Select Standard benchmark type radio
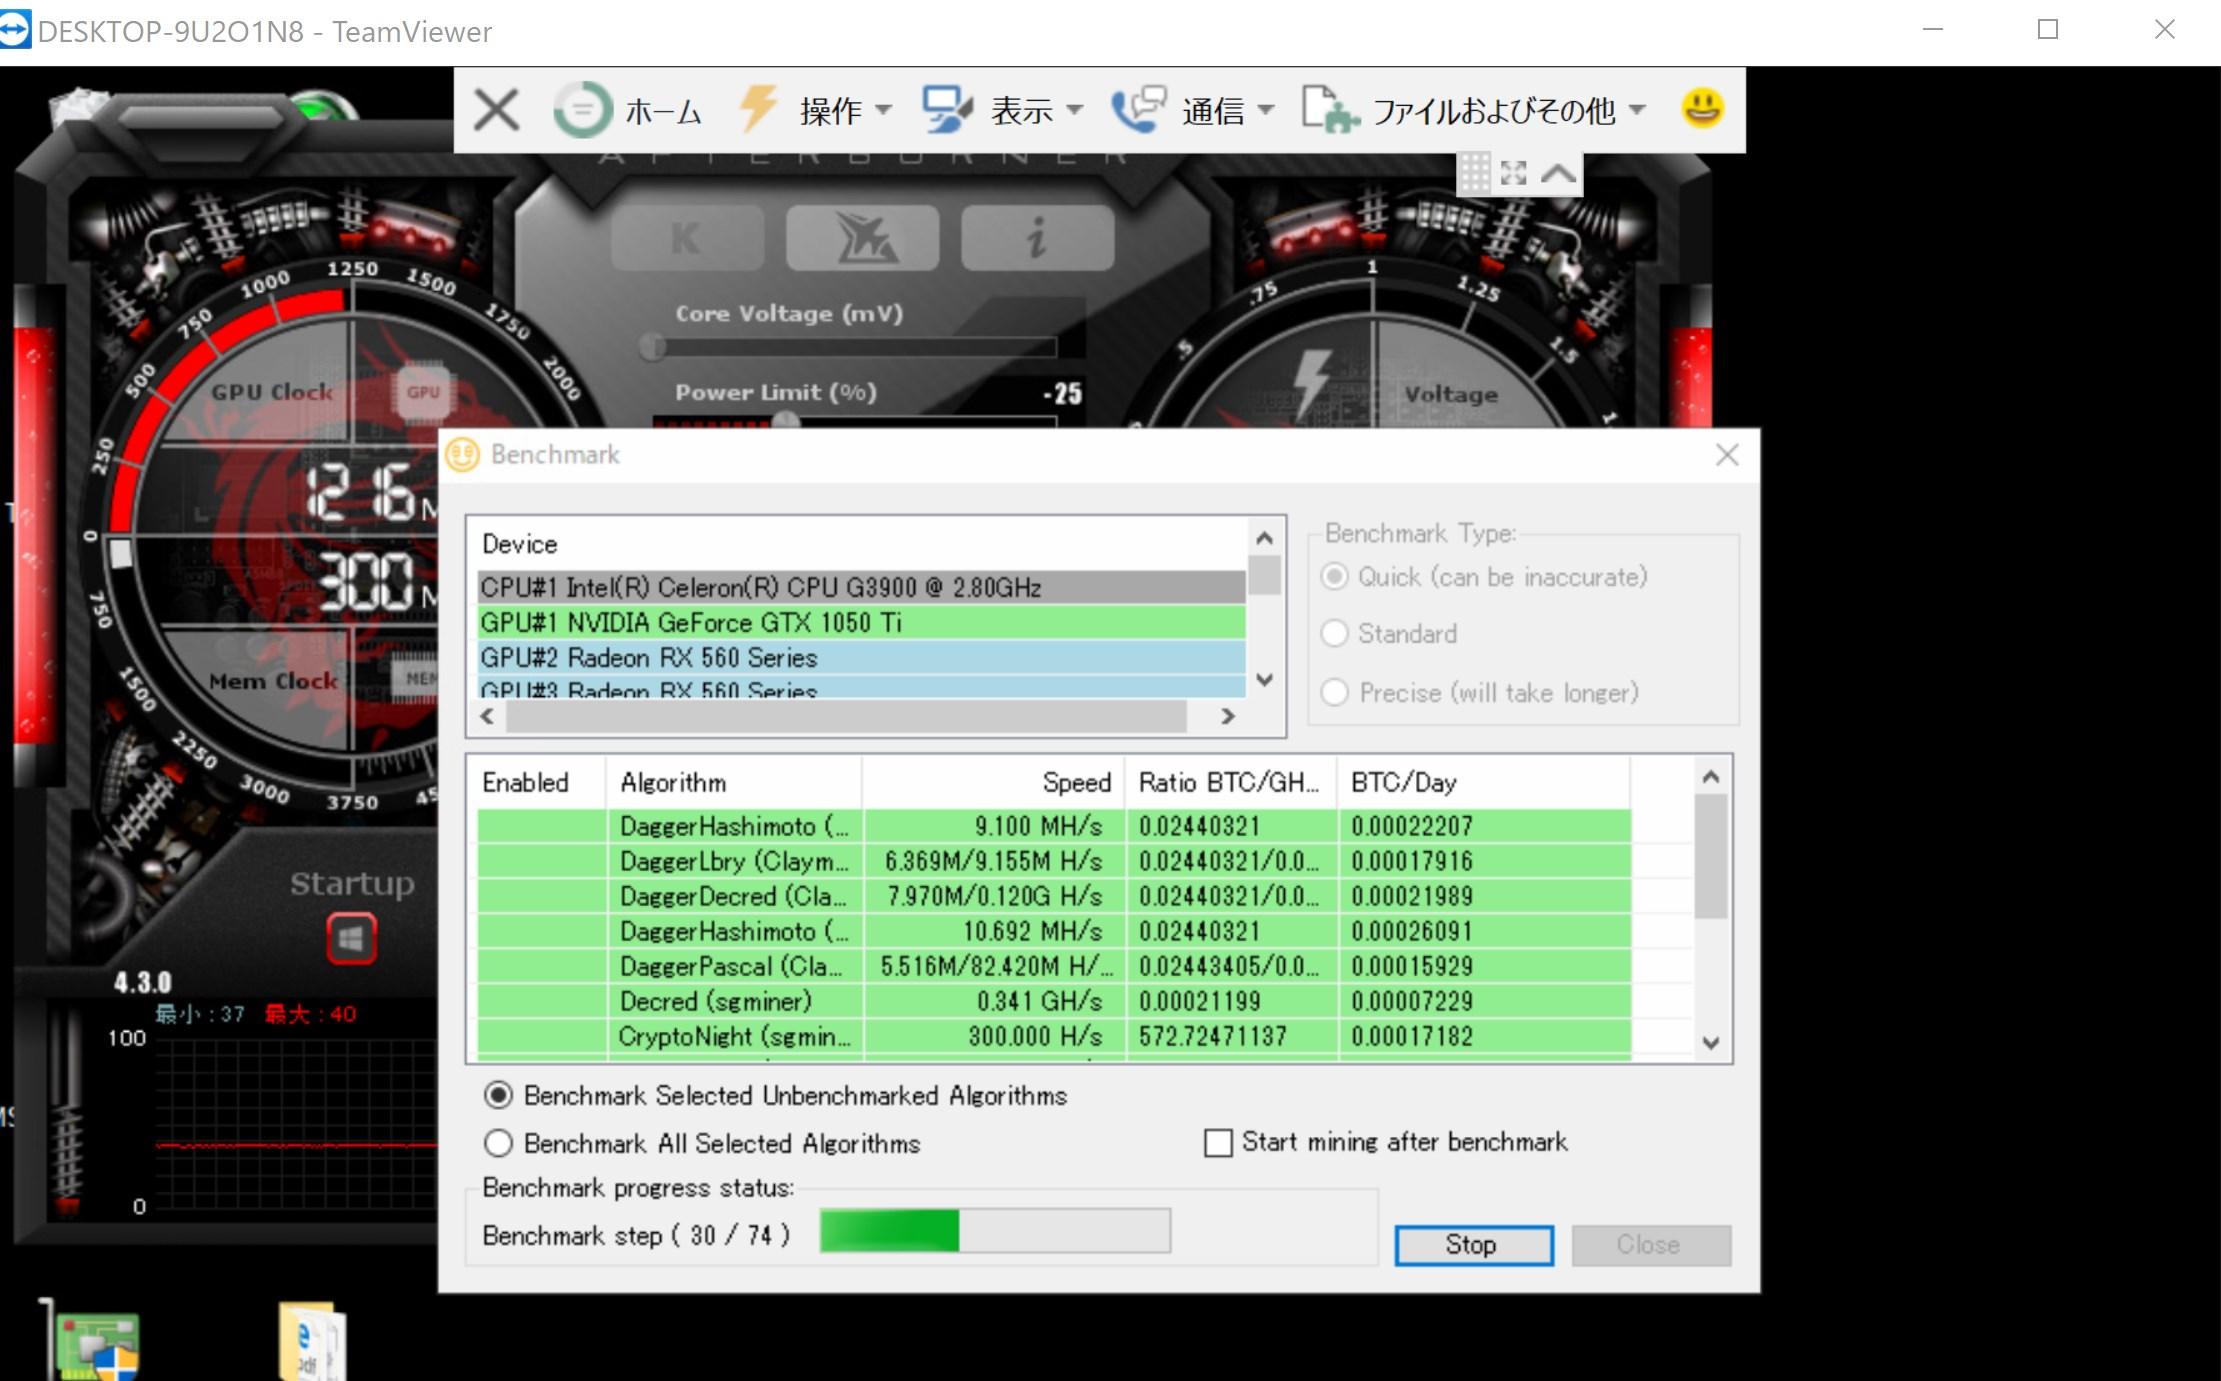Image resolution: width=2221 pixels, height=1381 pixels. [x=1335, y=633]
